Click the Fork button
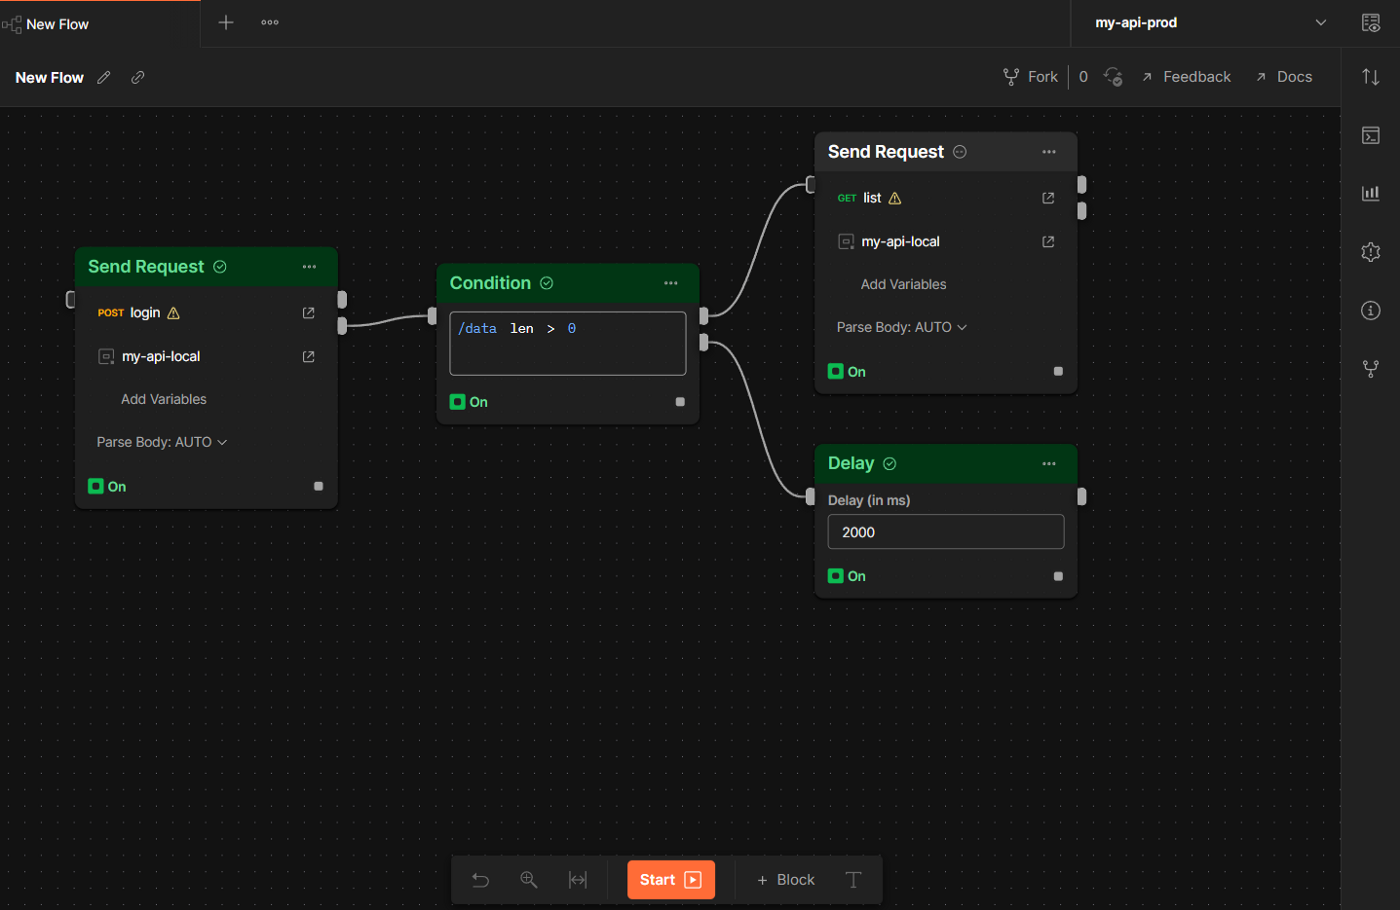 pyautogui.click(x=1031, y=77)
